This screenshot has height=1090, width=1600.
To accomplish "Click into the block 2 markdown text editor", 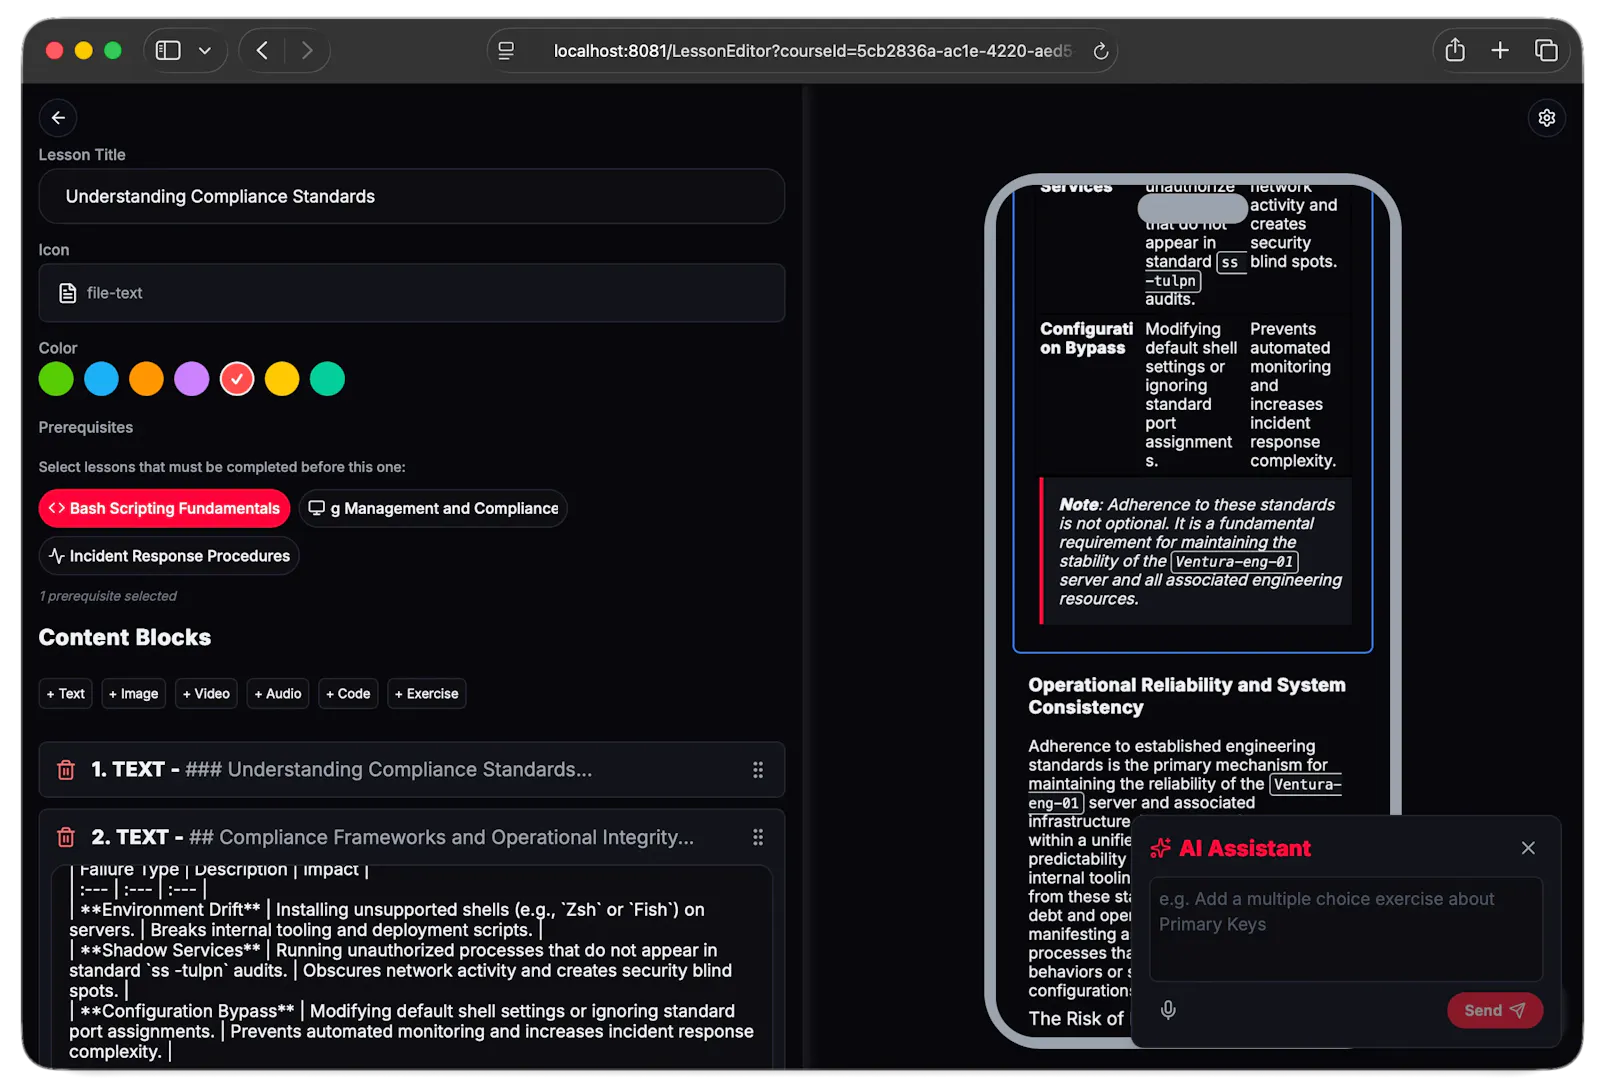I will click(412, 965).
